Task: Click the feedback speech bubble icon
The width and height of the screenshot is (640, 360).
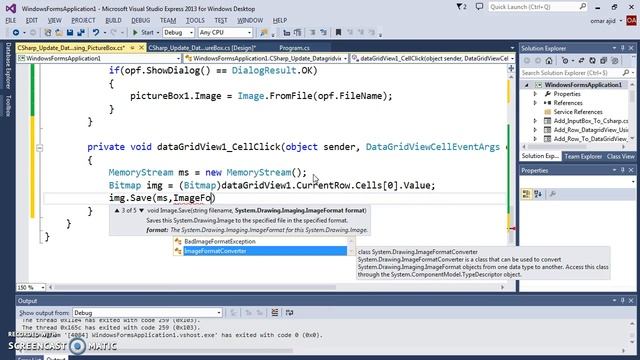Action: click(479, 7)
